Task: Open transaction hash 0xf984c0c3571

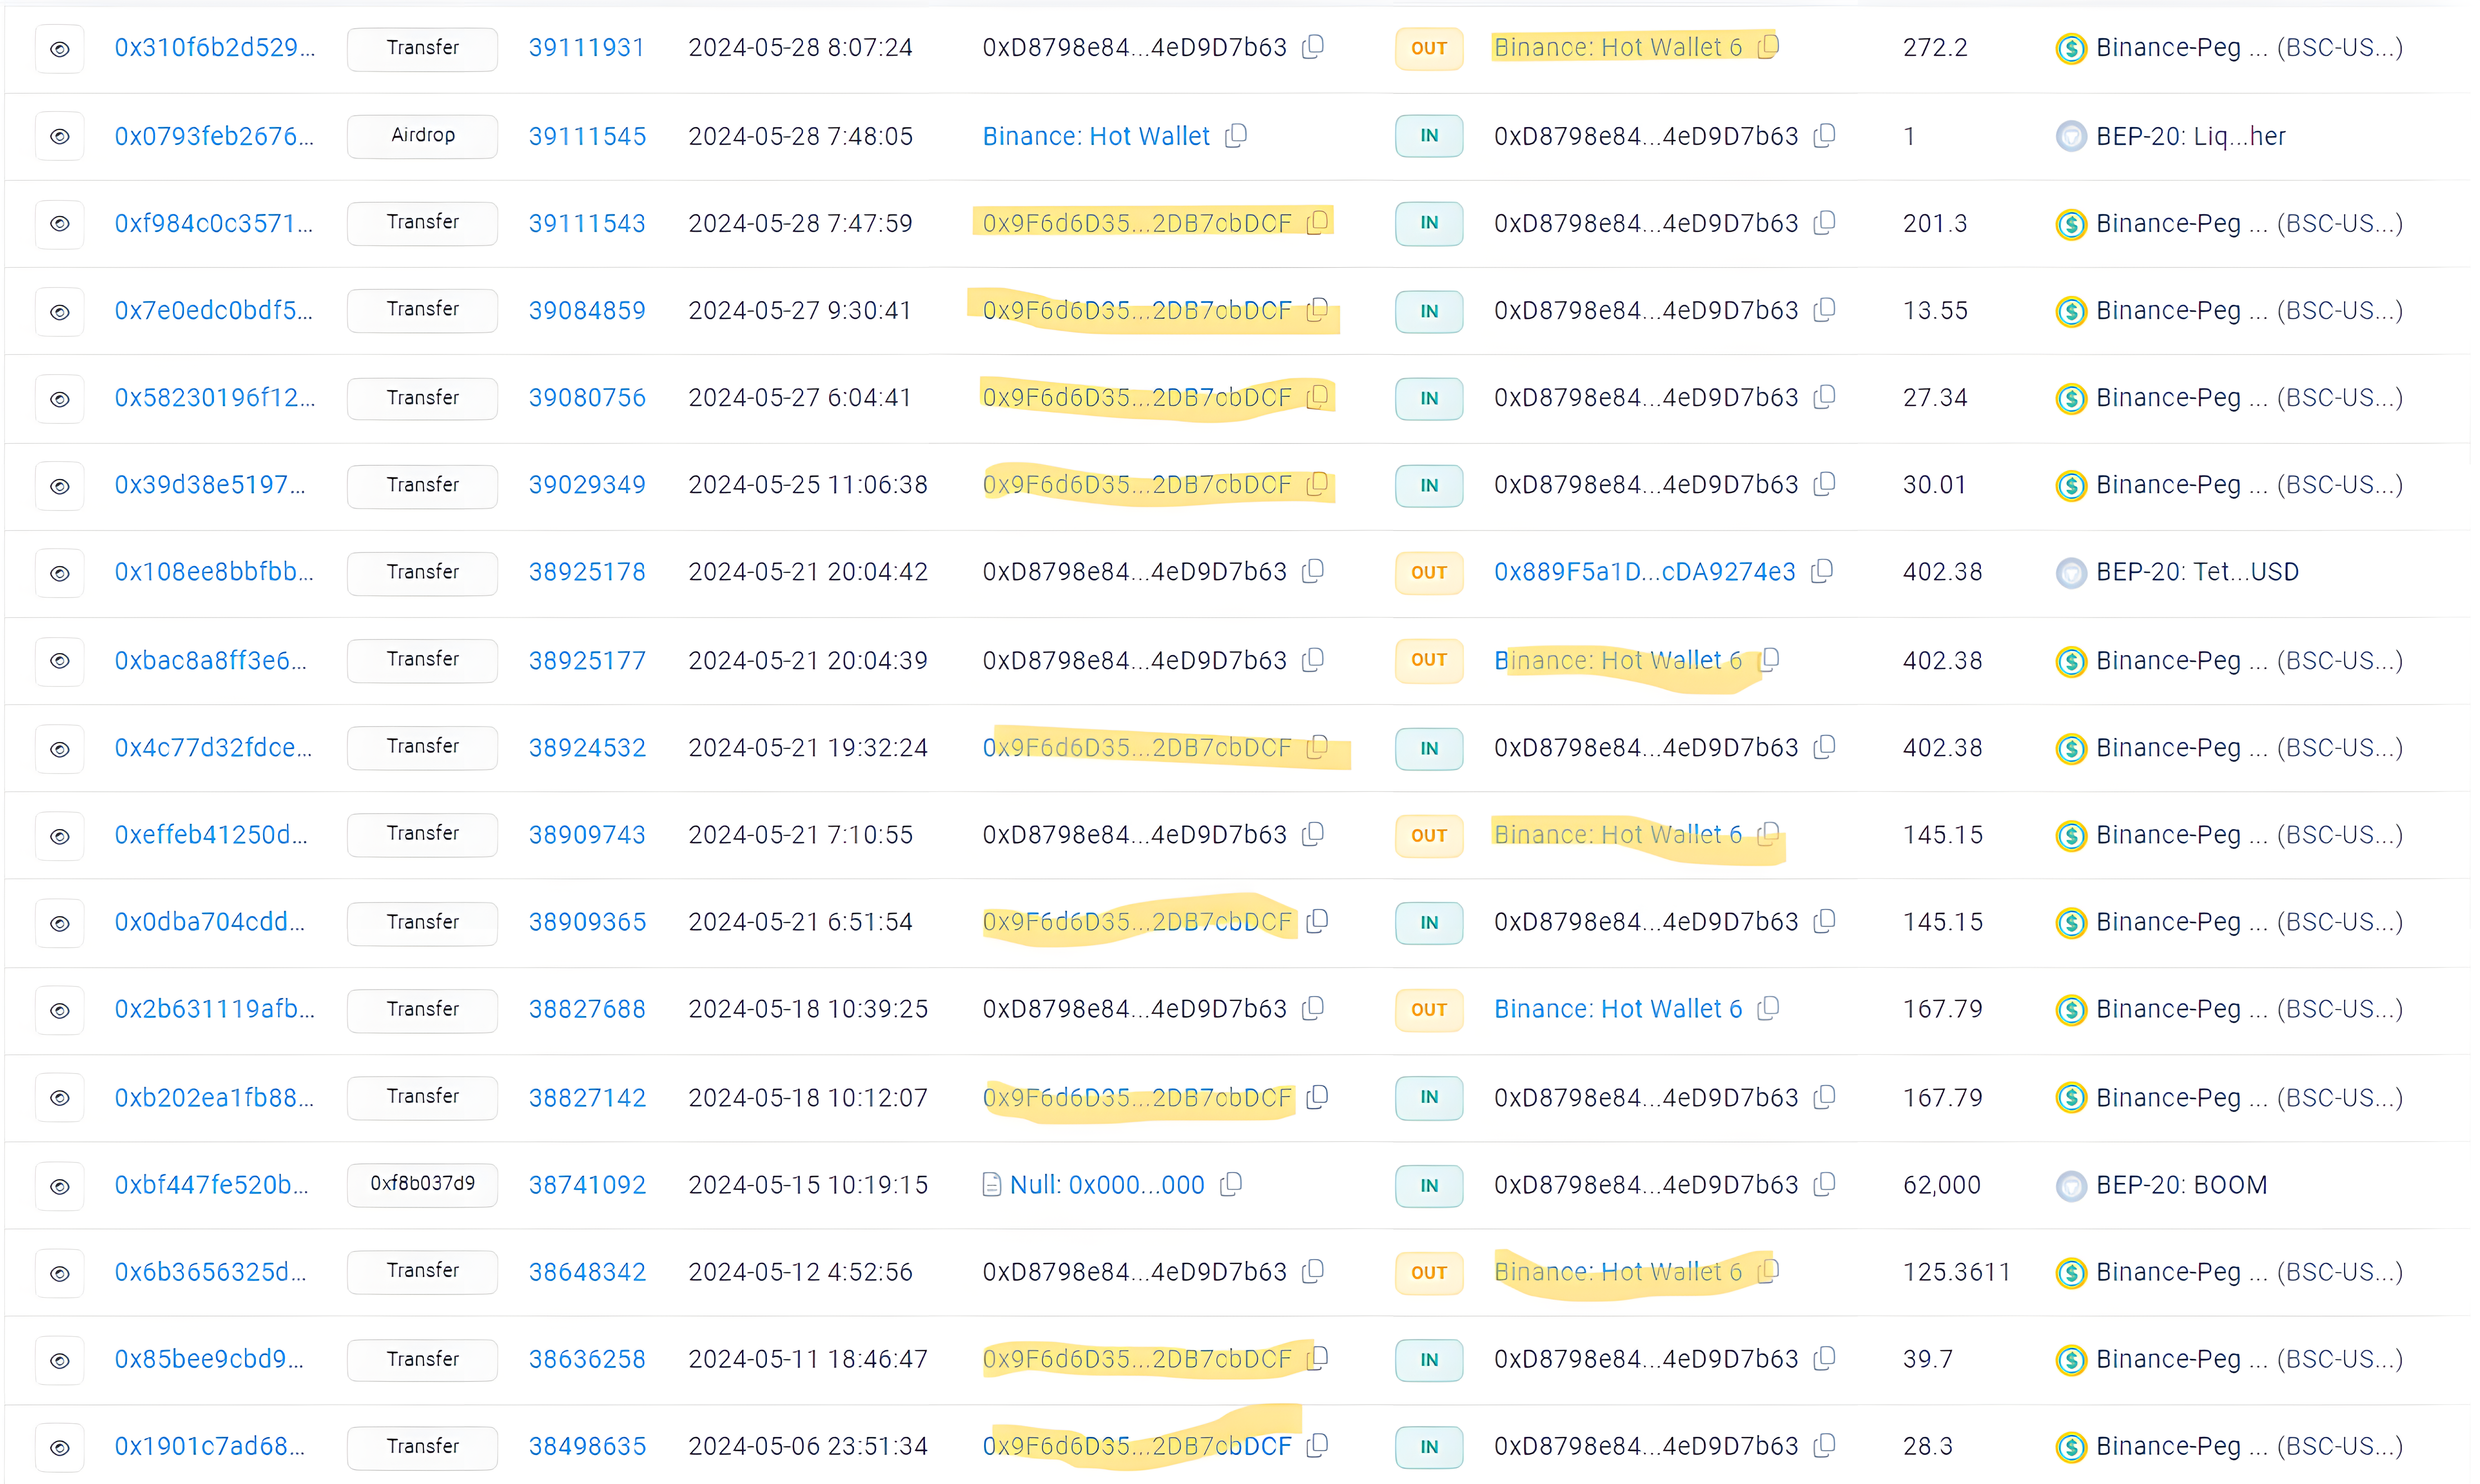Action: pyautogui.click(x=213, y=223)
